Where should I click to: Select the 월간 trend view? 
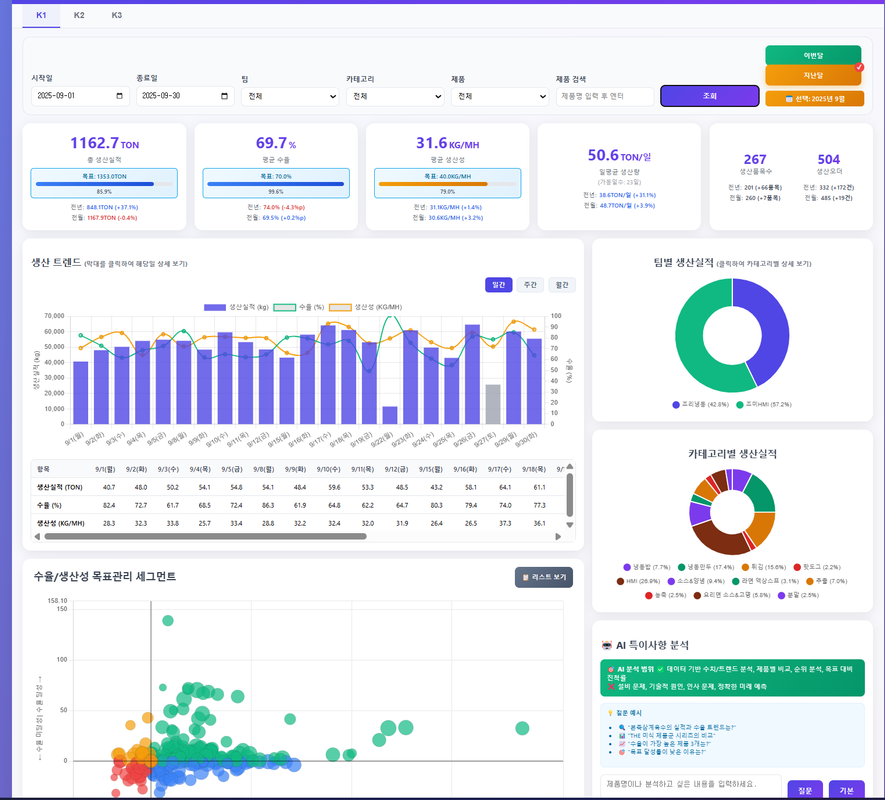tap(562, 285)
